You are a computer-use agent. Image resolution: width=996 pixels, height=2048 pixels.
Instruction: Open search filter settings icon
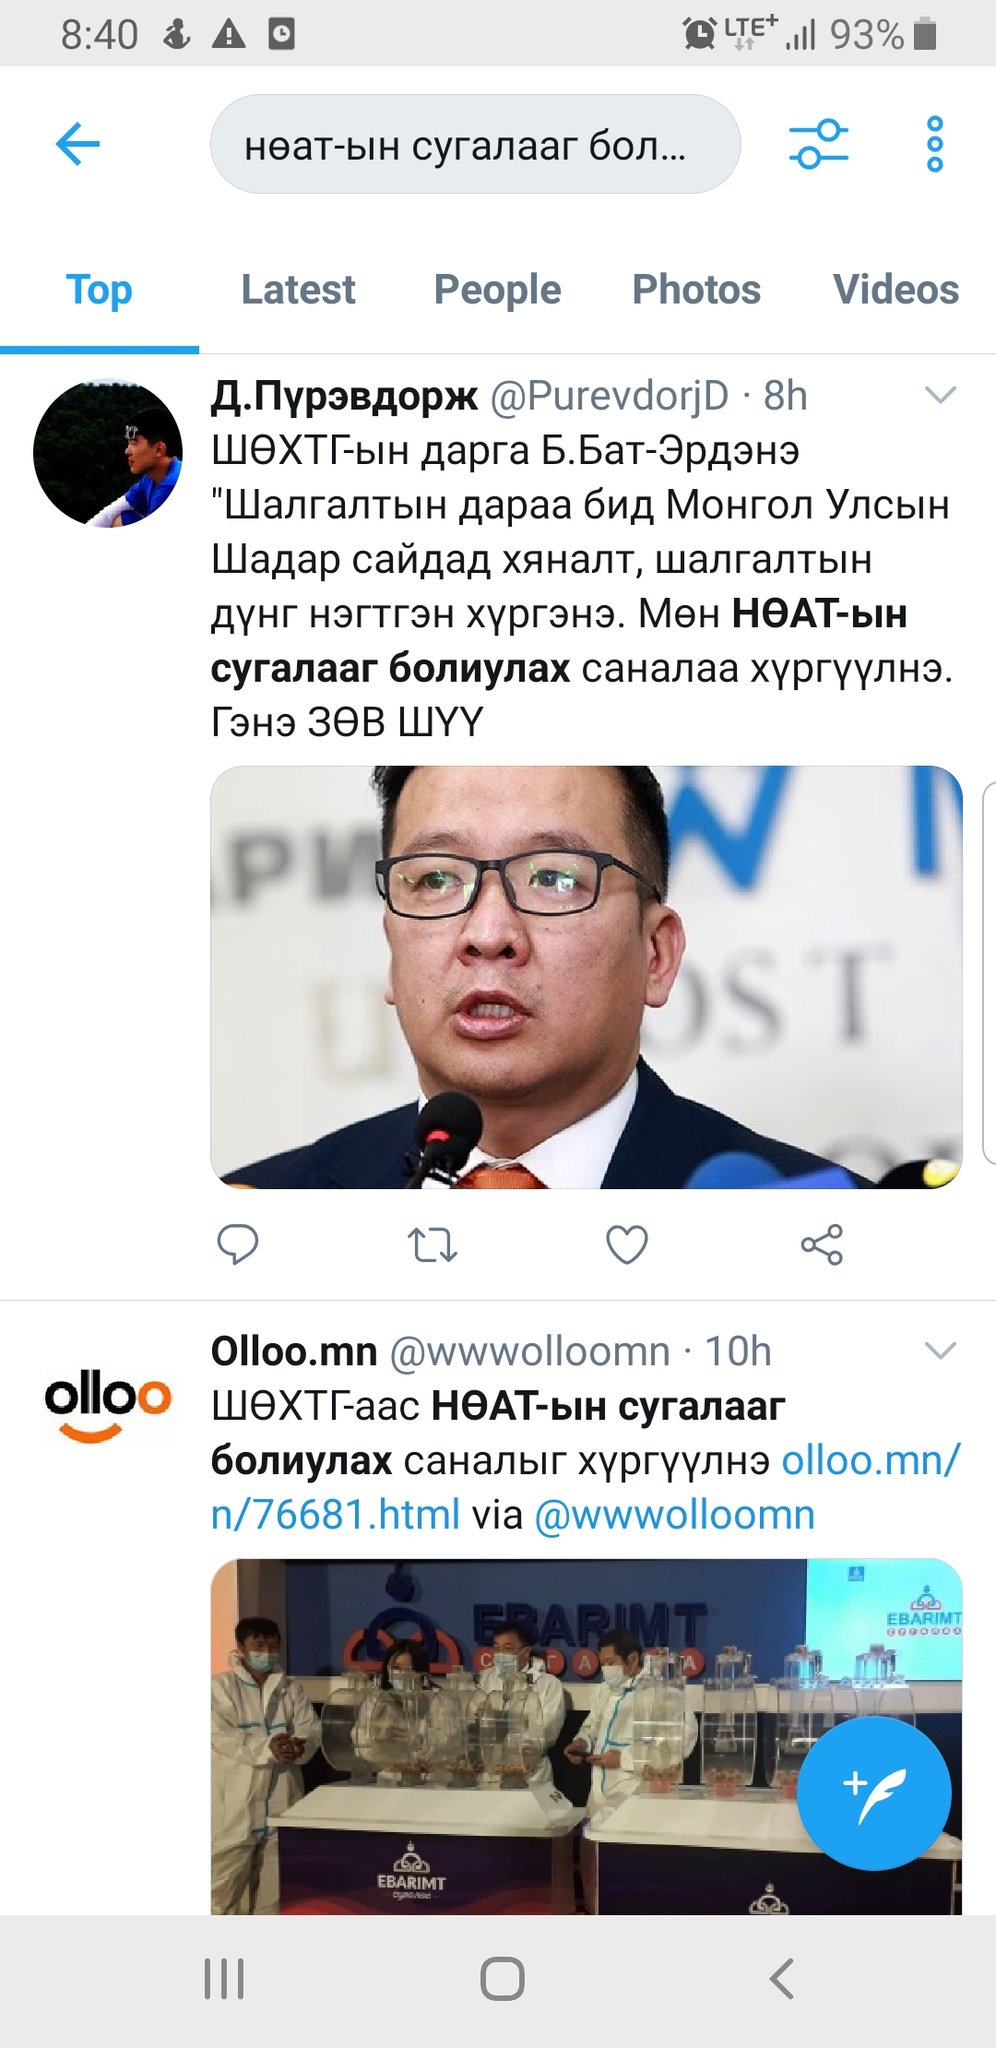click(x=818, y=144)
